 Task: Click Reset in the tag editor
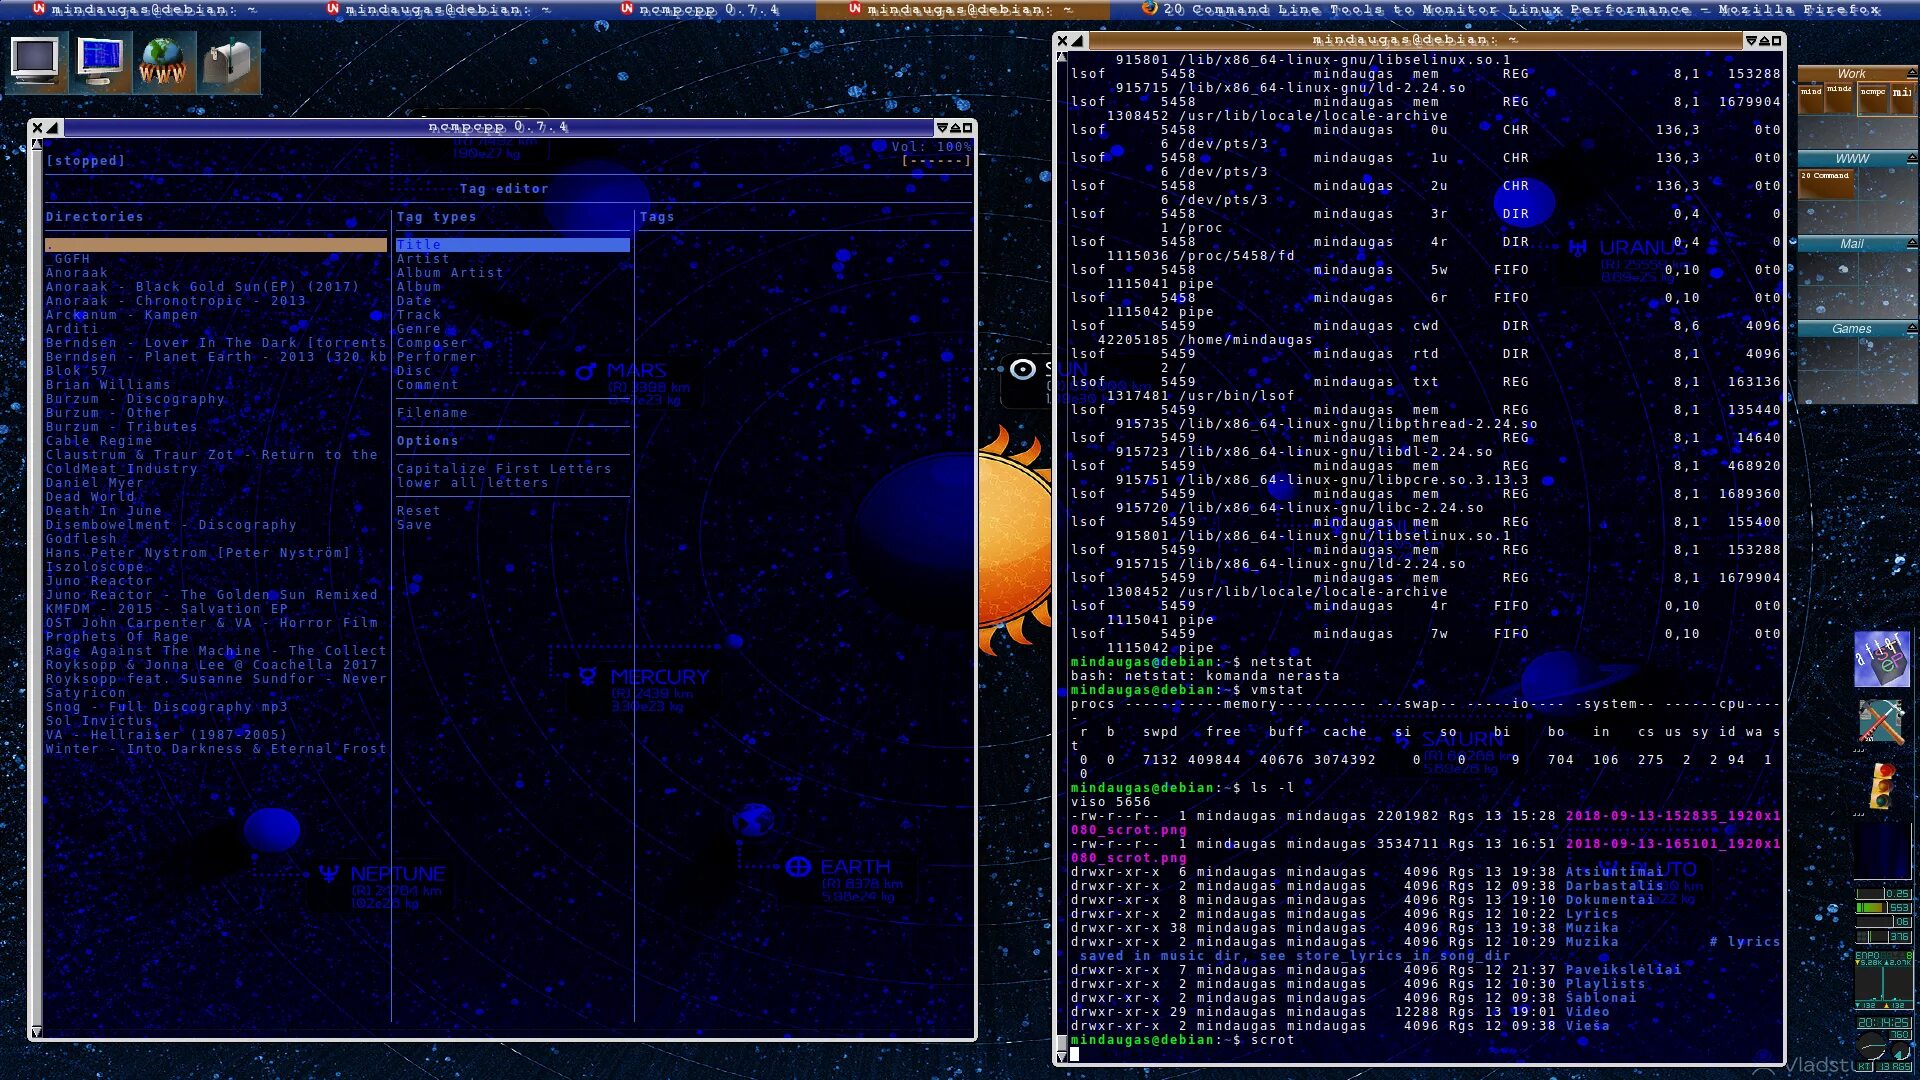click(x=418, y=510)
